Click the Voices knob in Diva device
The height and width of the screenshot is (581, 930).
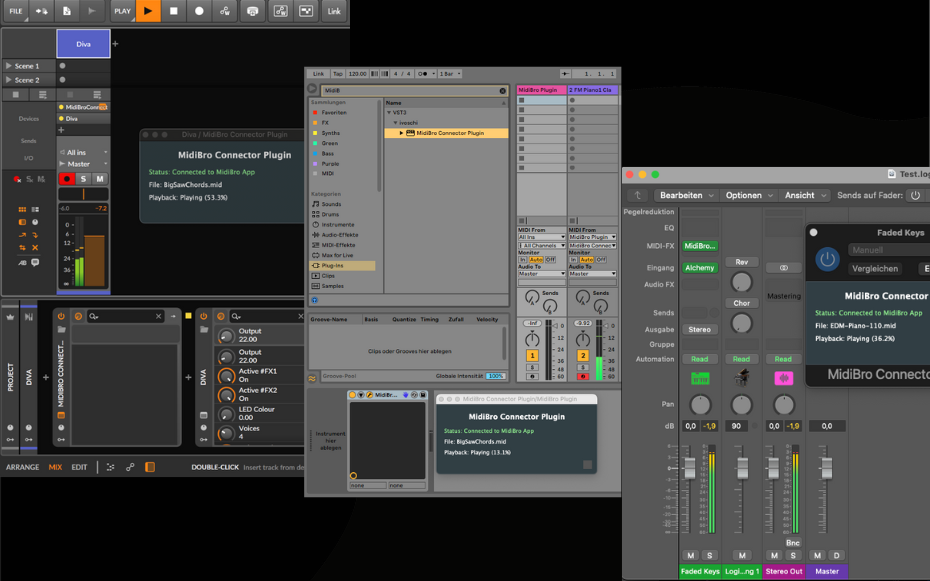(x=226, y=433)
